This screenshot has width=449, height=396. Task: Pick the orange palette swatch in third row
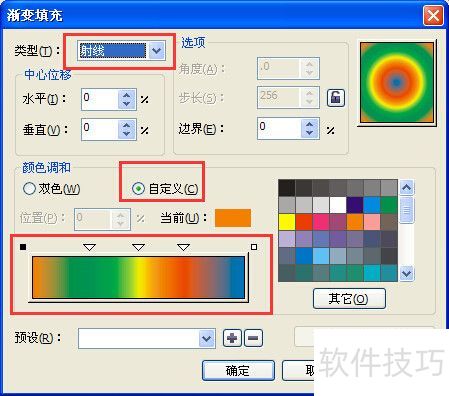coord(355,222)
